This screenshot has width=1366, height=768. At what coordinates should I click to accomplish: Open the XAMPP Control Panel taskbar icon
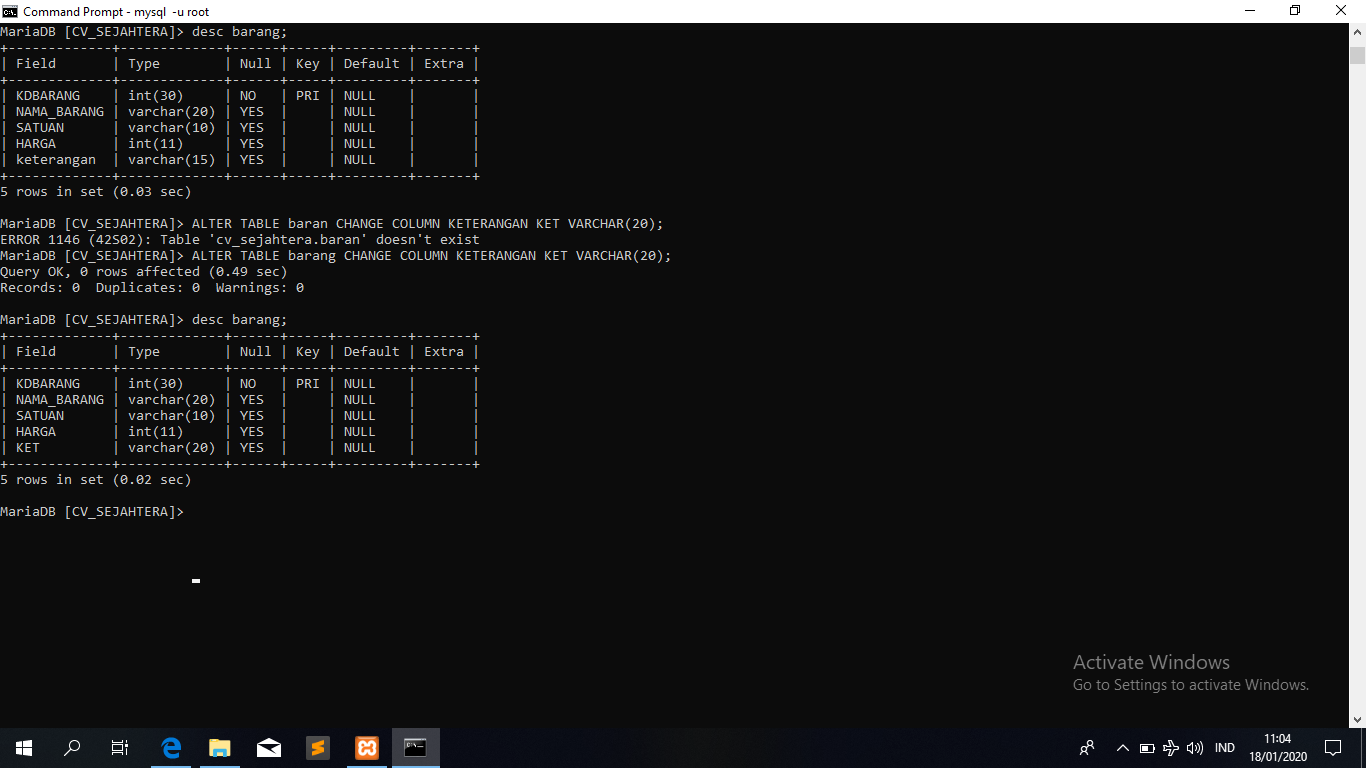coord(367,747)
